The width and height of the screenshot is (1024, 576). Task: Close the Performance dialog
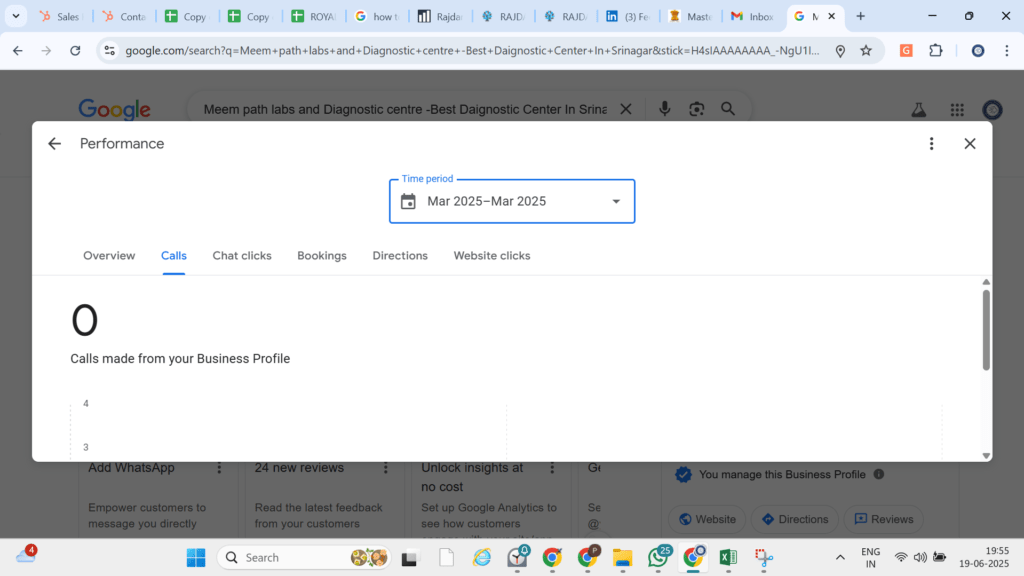(970, 144)
